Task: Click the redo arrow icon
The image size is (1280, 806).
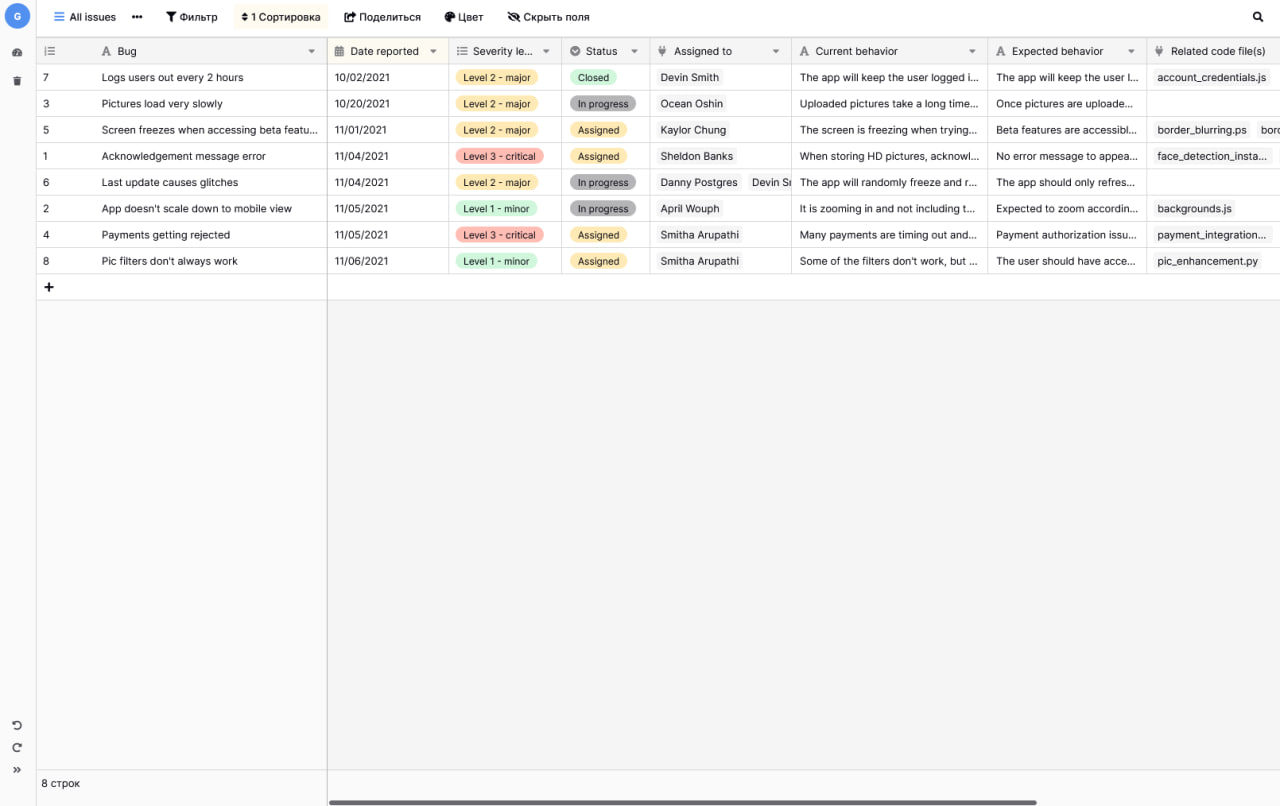Action: (17, 747)
